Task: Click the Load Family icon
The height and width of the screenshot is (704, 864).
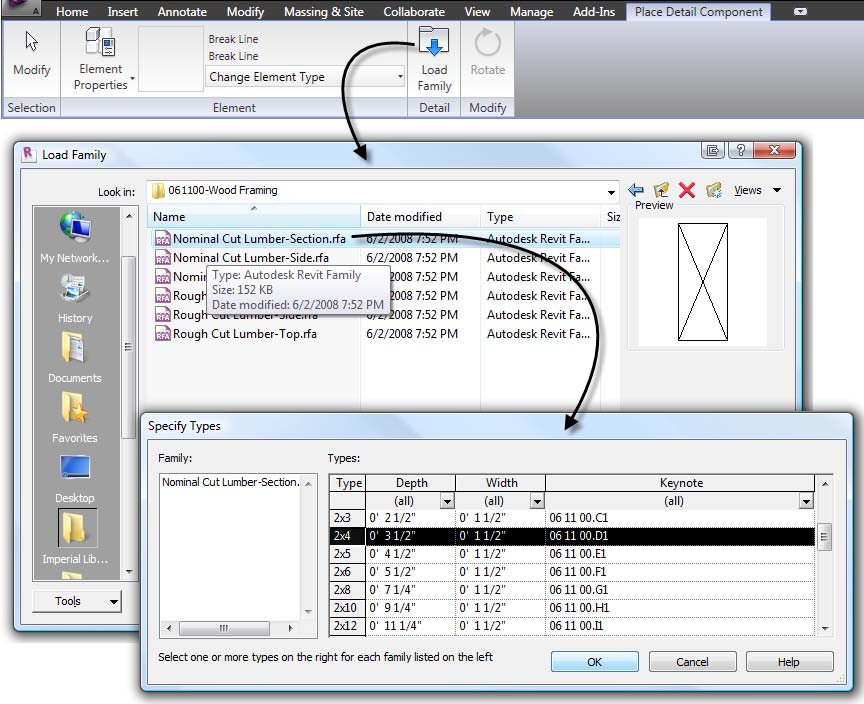Action: tap(434, 41)
